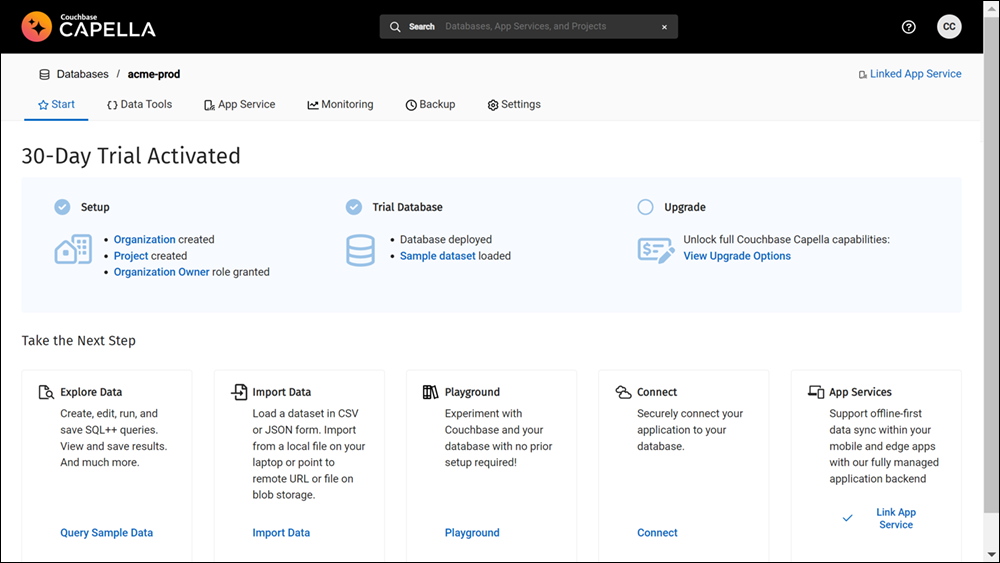Switch to the Backup tab

coord(430,105)
